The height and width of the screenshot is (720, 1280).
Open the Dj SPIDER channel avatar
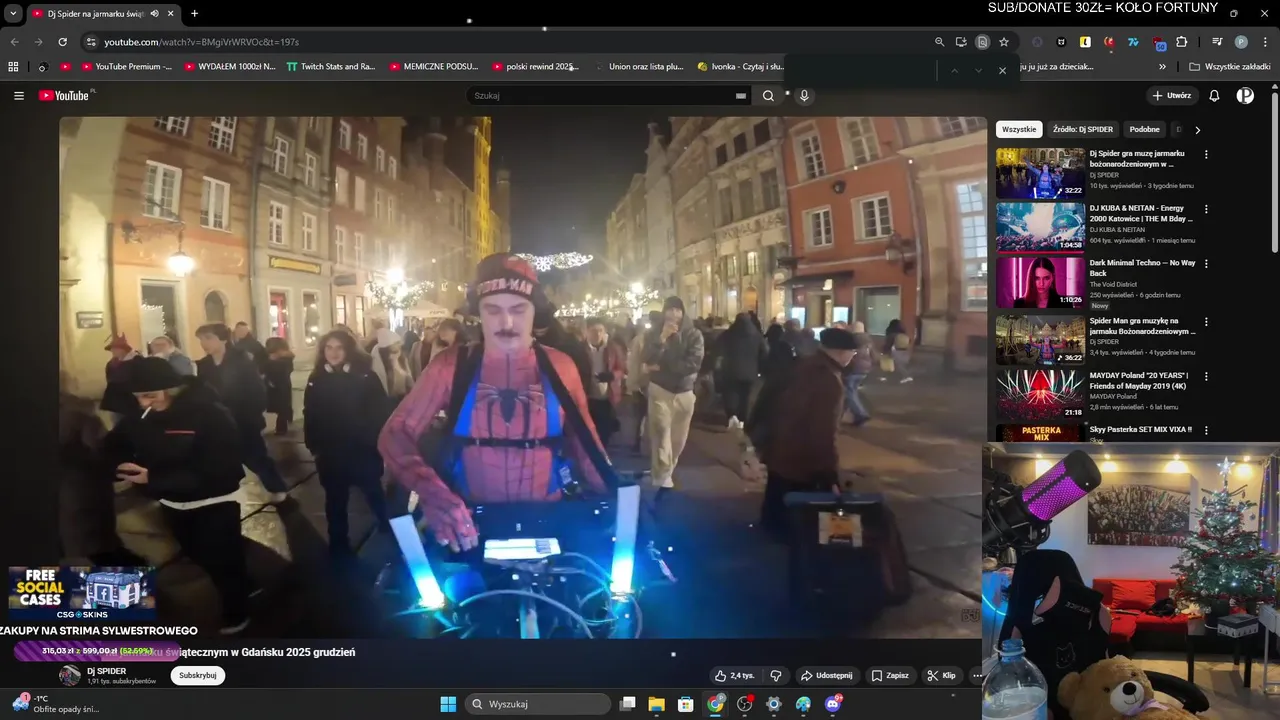69,675
